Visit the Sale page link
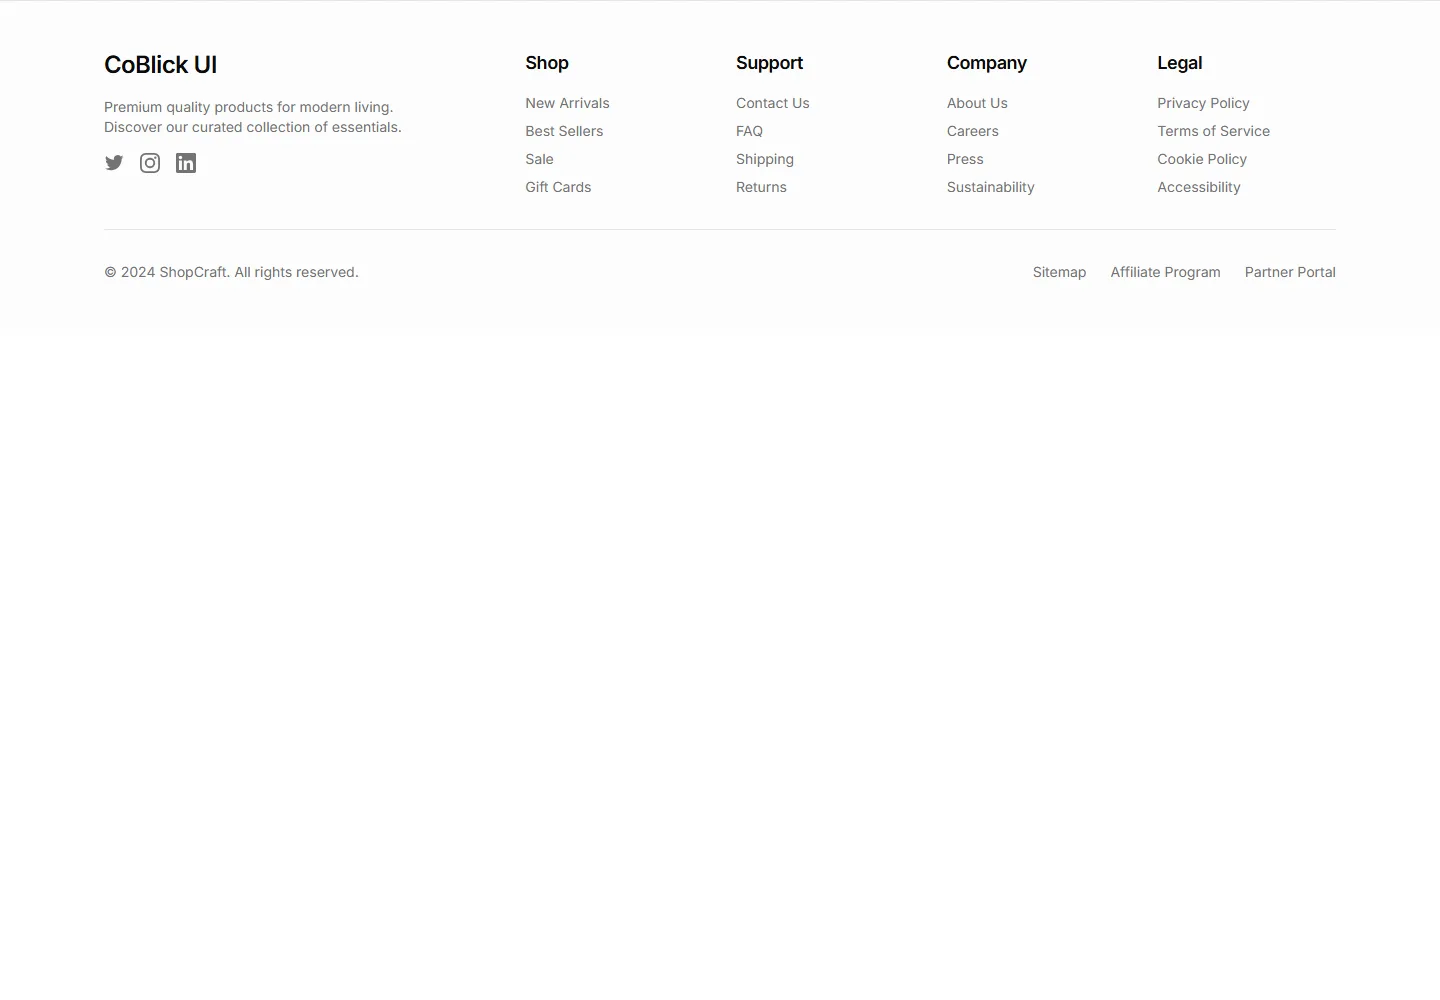The image size is (1440, 1000). (x=539, y=159)
